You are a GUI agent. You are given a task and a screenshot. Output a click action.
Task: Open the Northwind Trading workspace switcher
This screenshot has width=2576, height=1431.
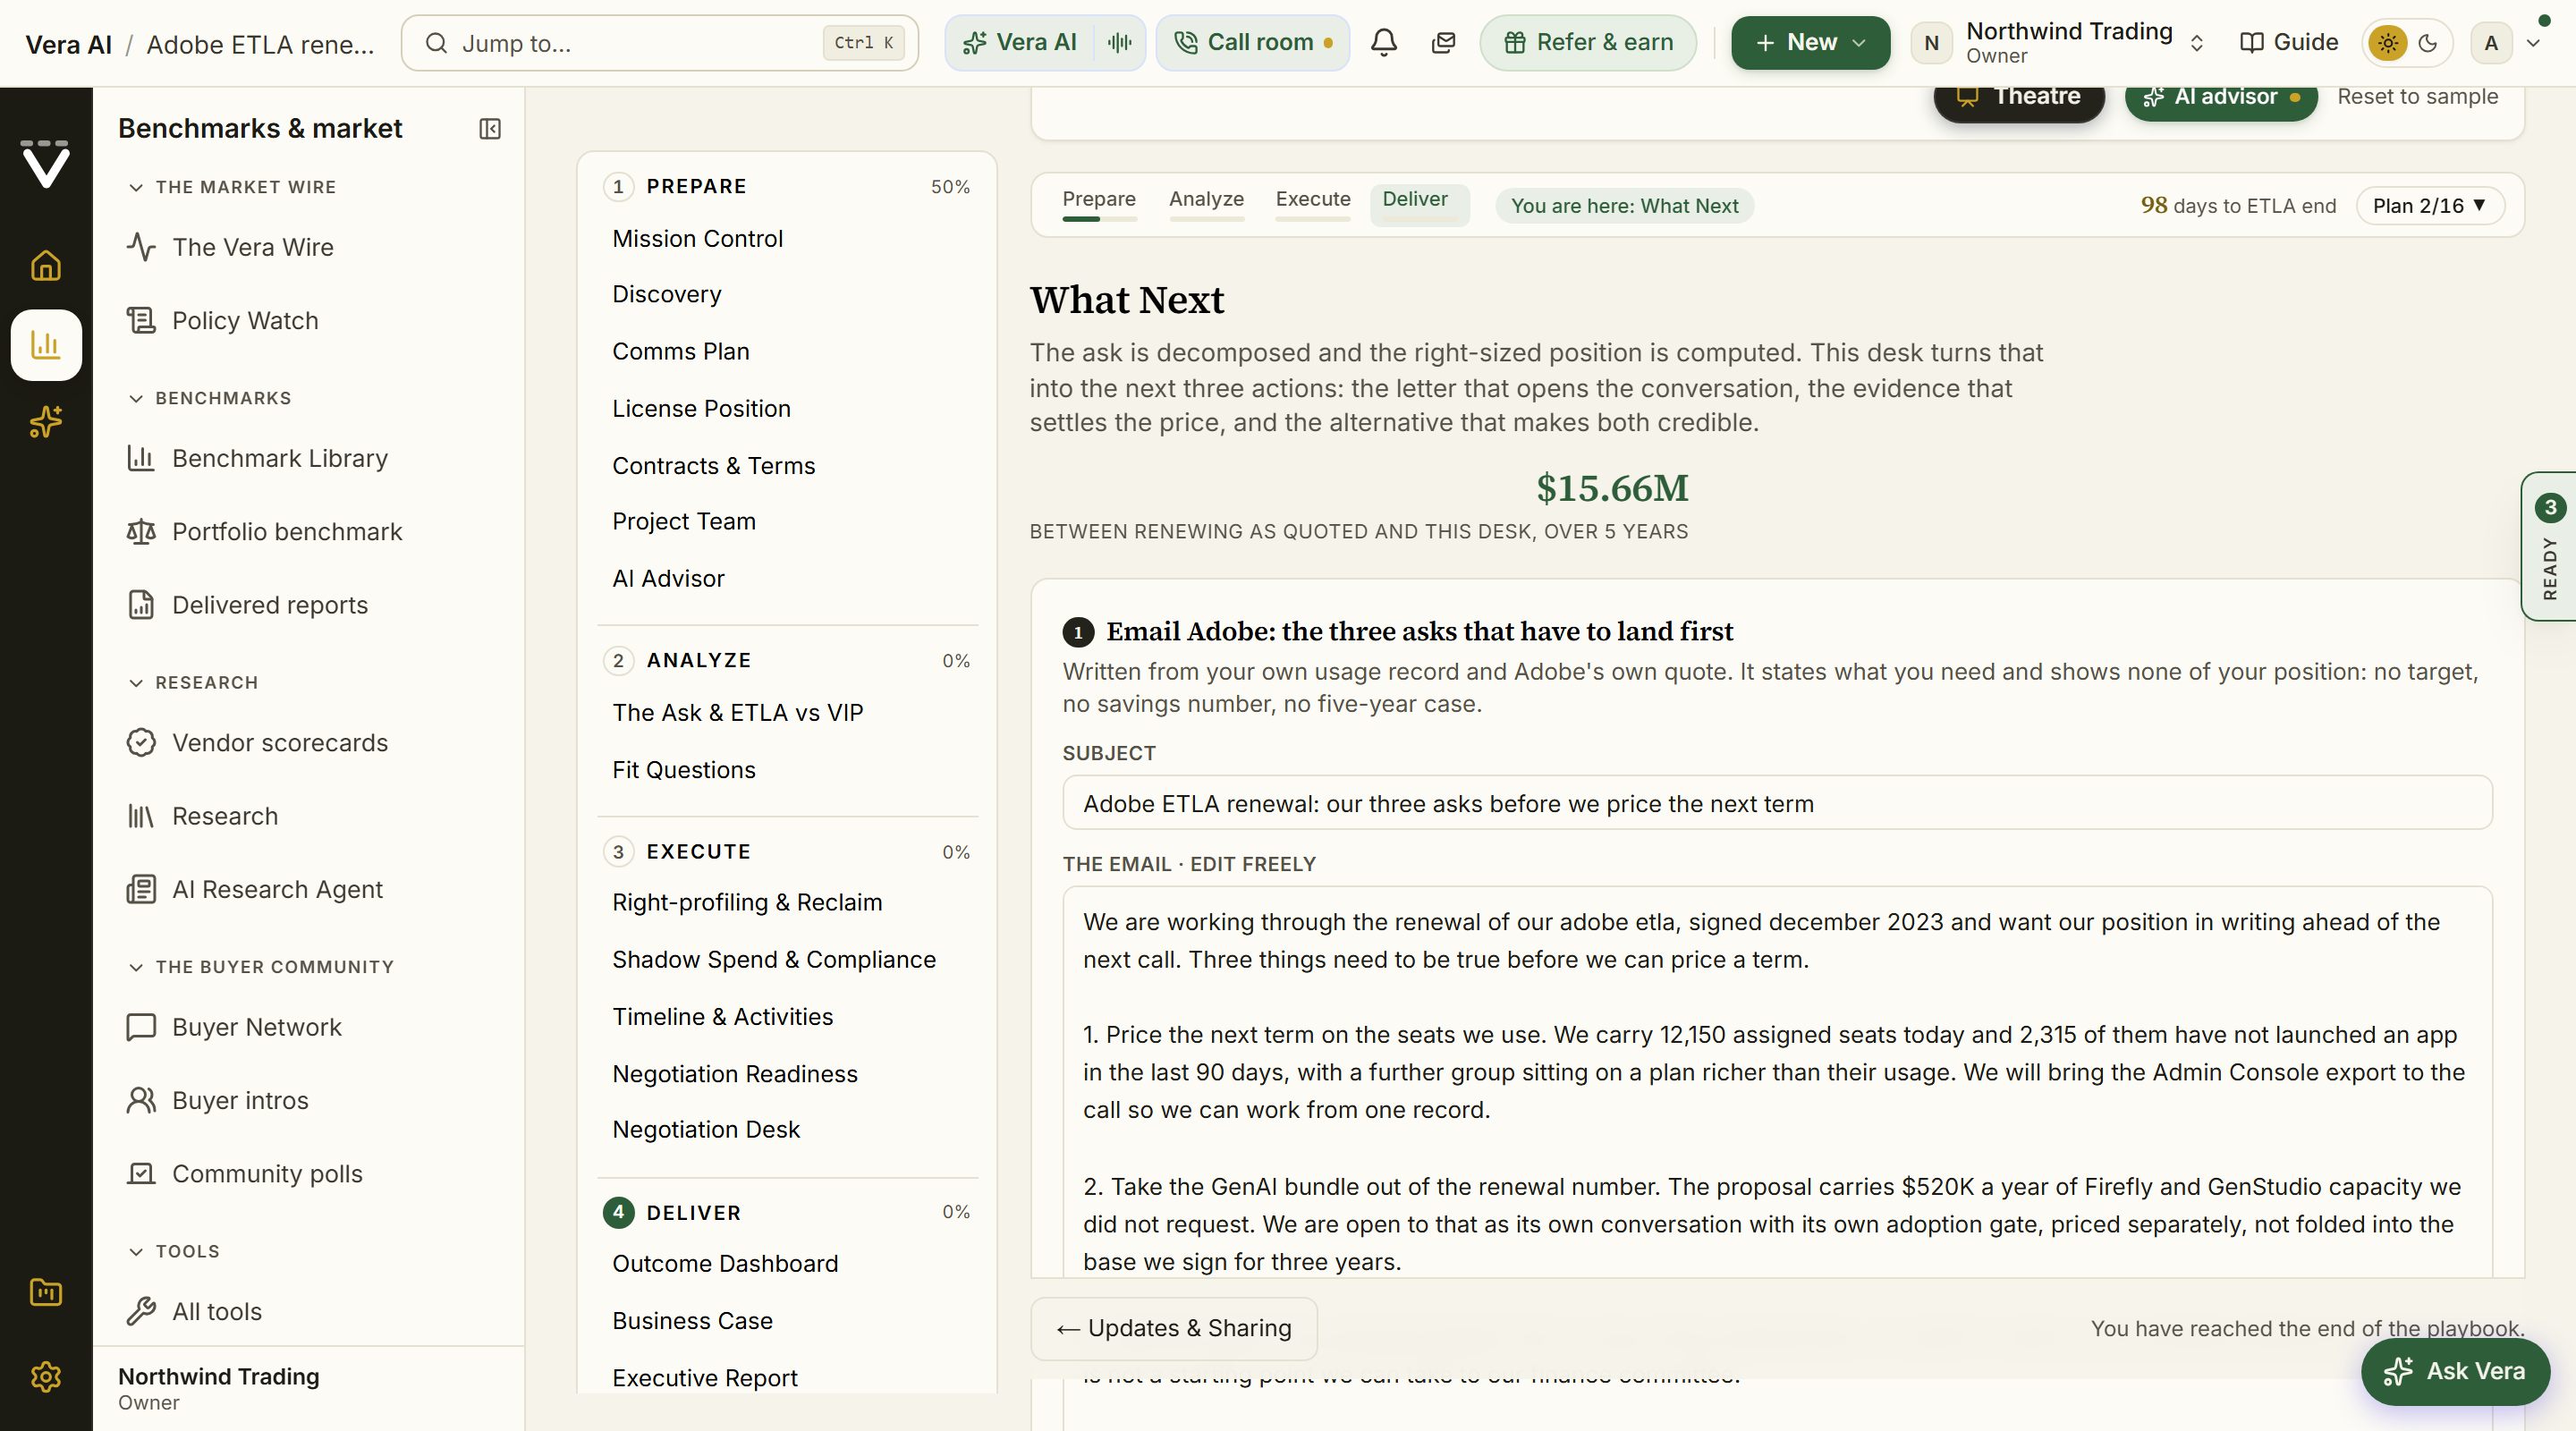click(2060, 43)
